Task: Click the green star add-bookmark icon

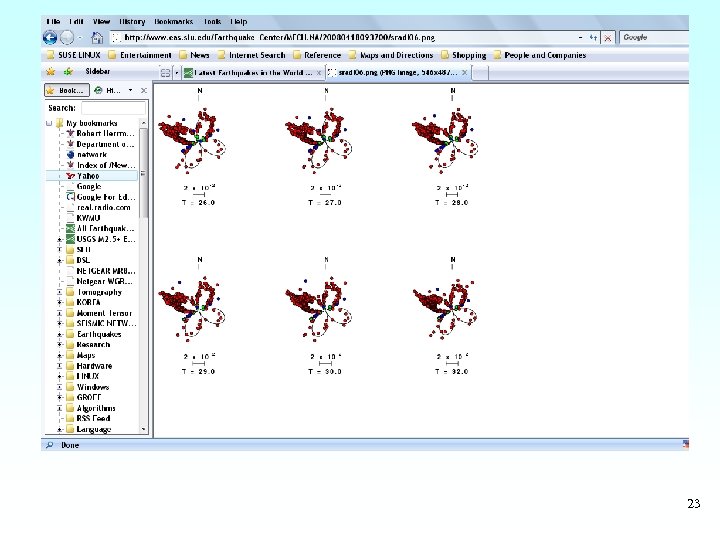Action: (x=68, y=72)
